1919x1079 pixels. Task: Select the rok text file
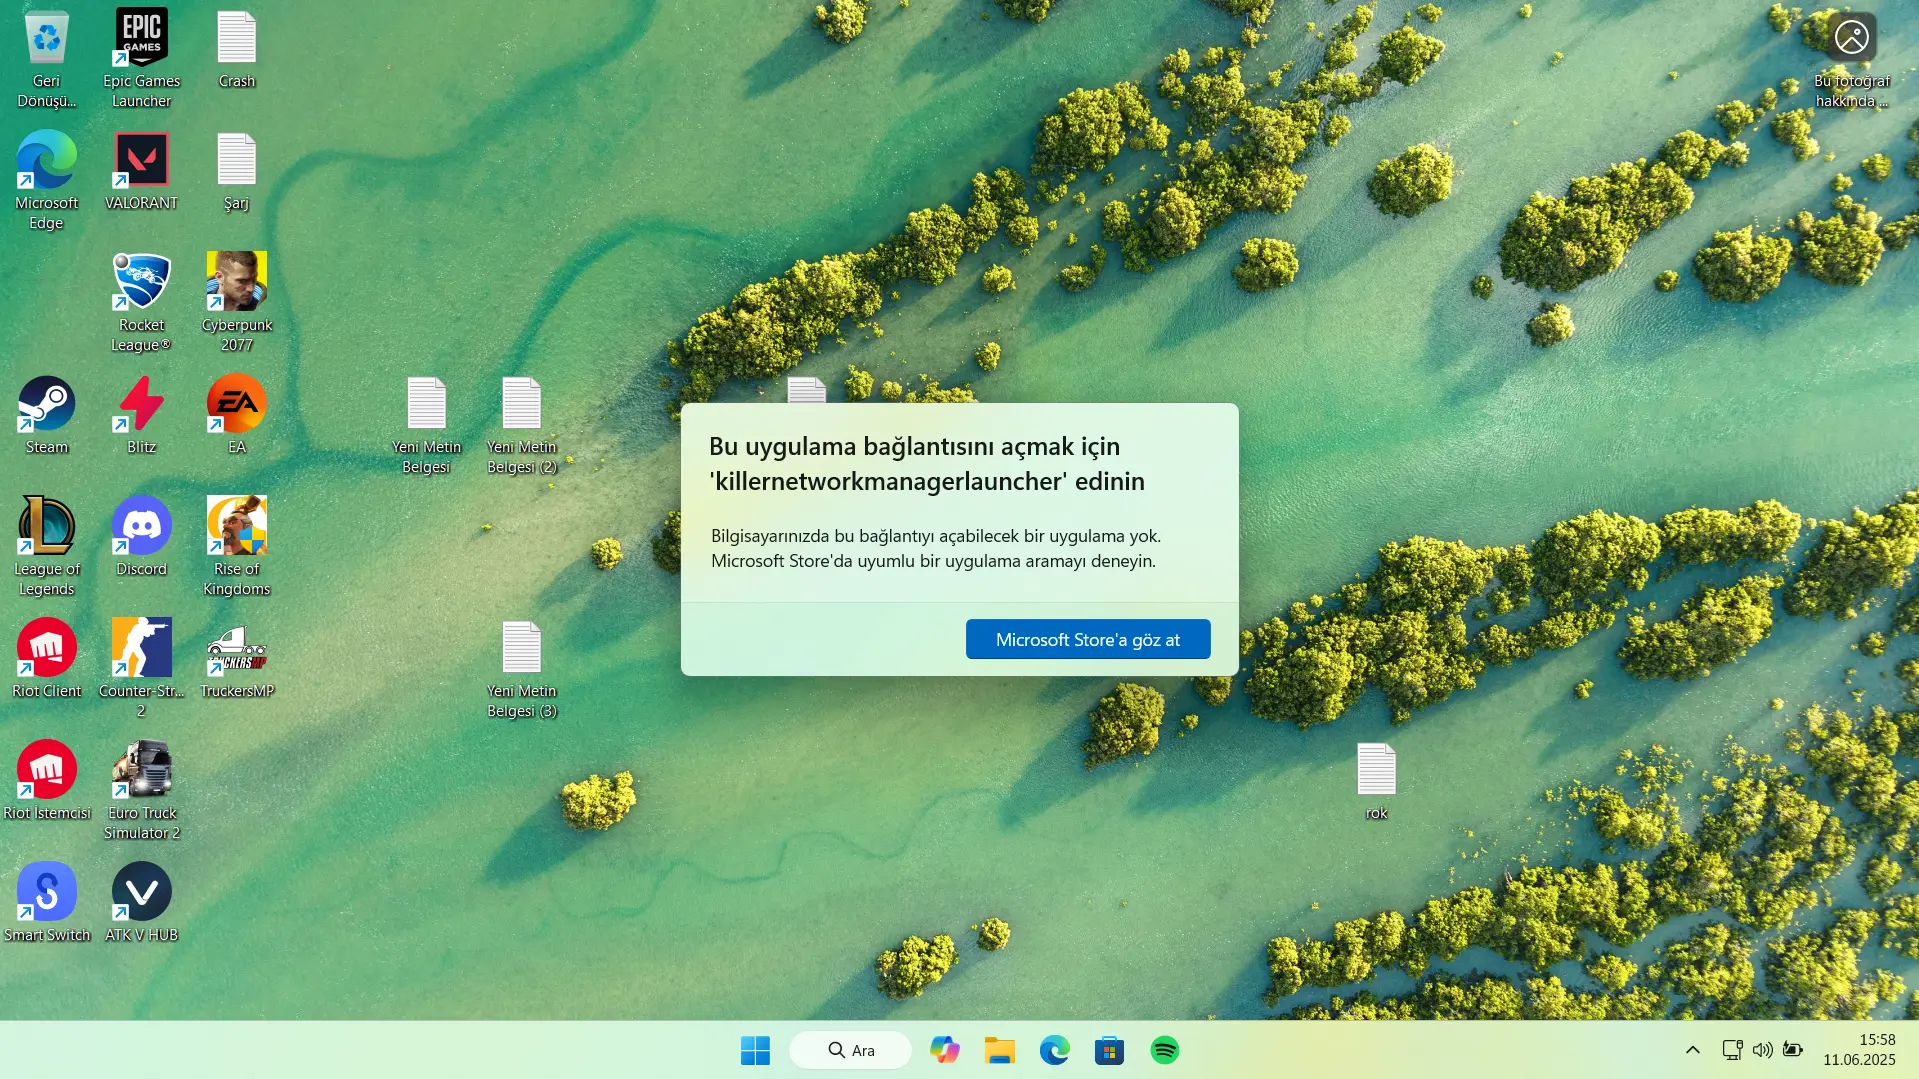[x=1376, y=781]
